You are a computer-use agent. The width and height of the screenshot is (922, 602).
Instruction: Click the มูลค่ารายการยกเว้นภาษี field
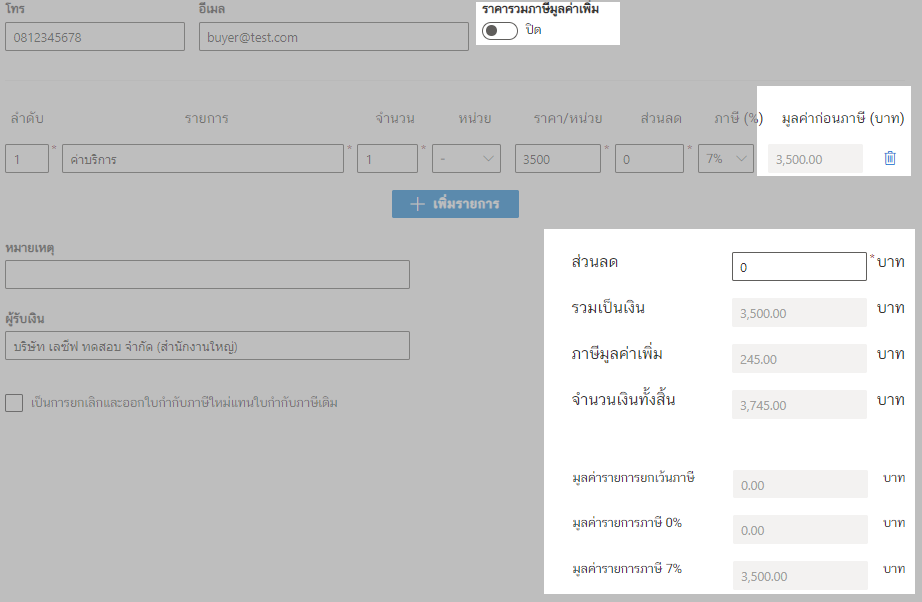tap(800, 484)
